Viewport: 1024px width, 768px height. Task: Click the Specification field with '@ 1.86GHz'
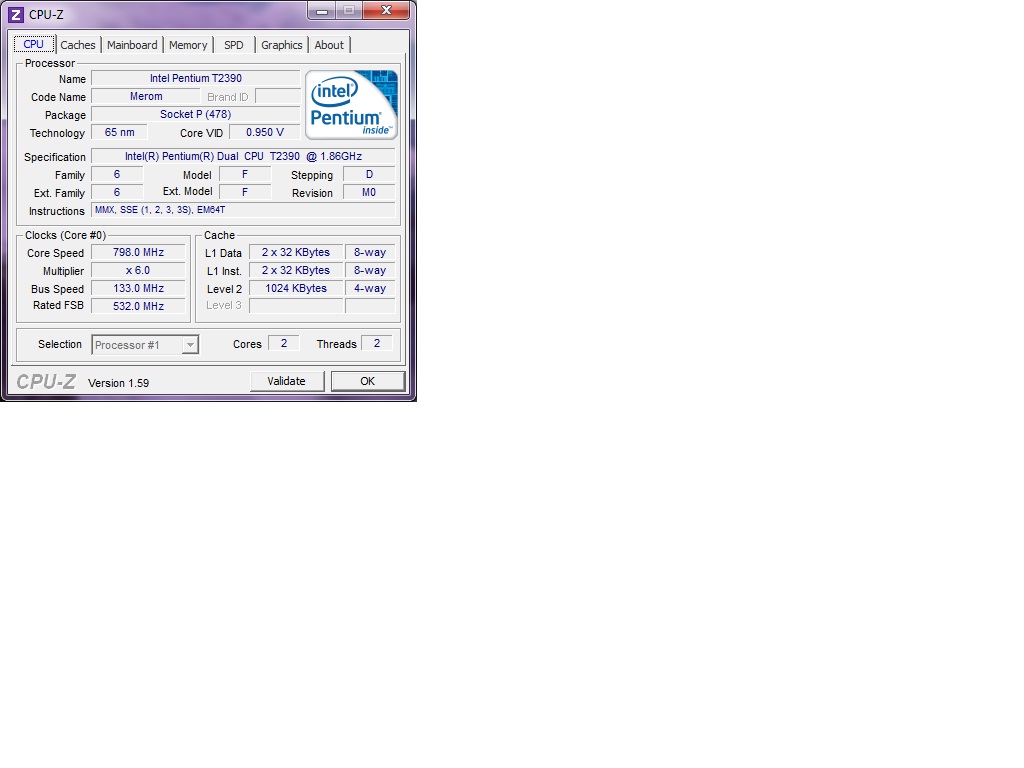pyautogui.click(x=243, y=157)
